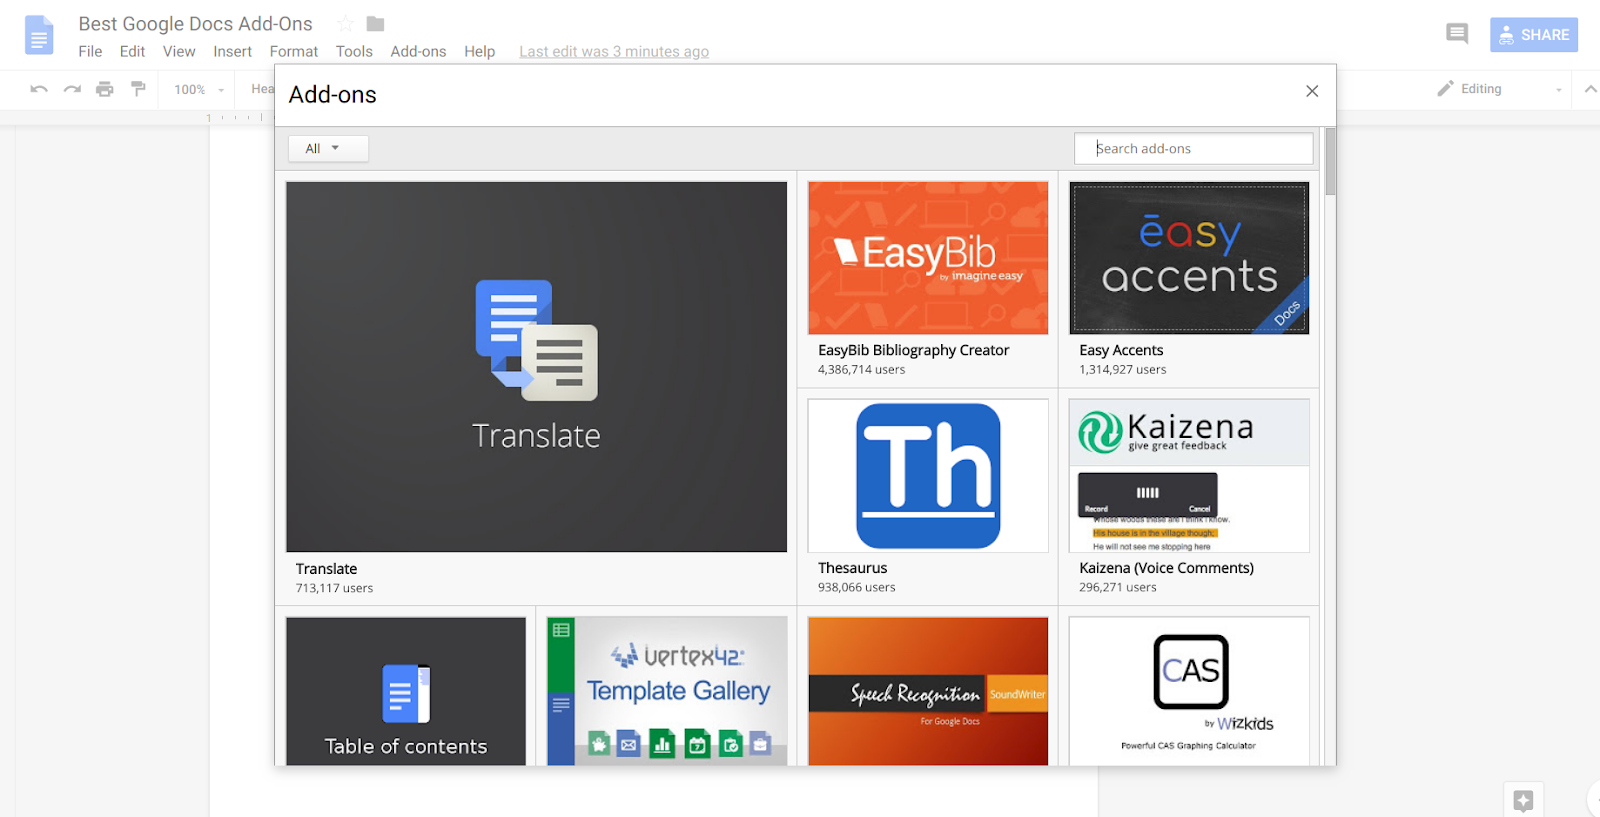Open the move-to-folder icon beside title

pos(376,24)
